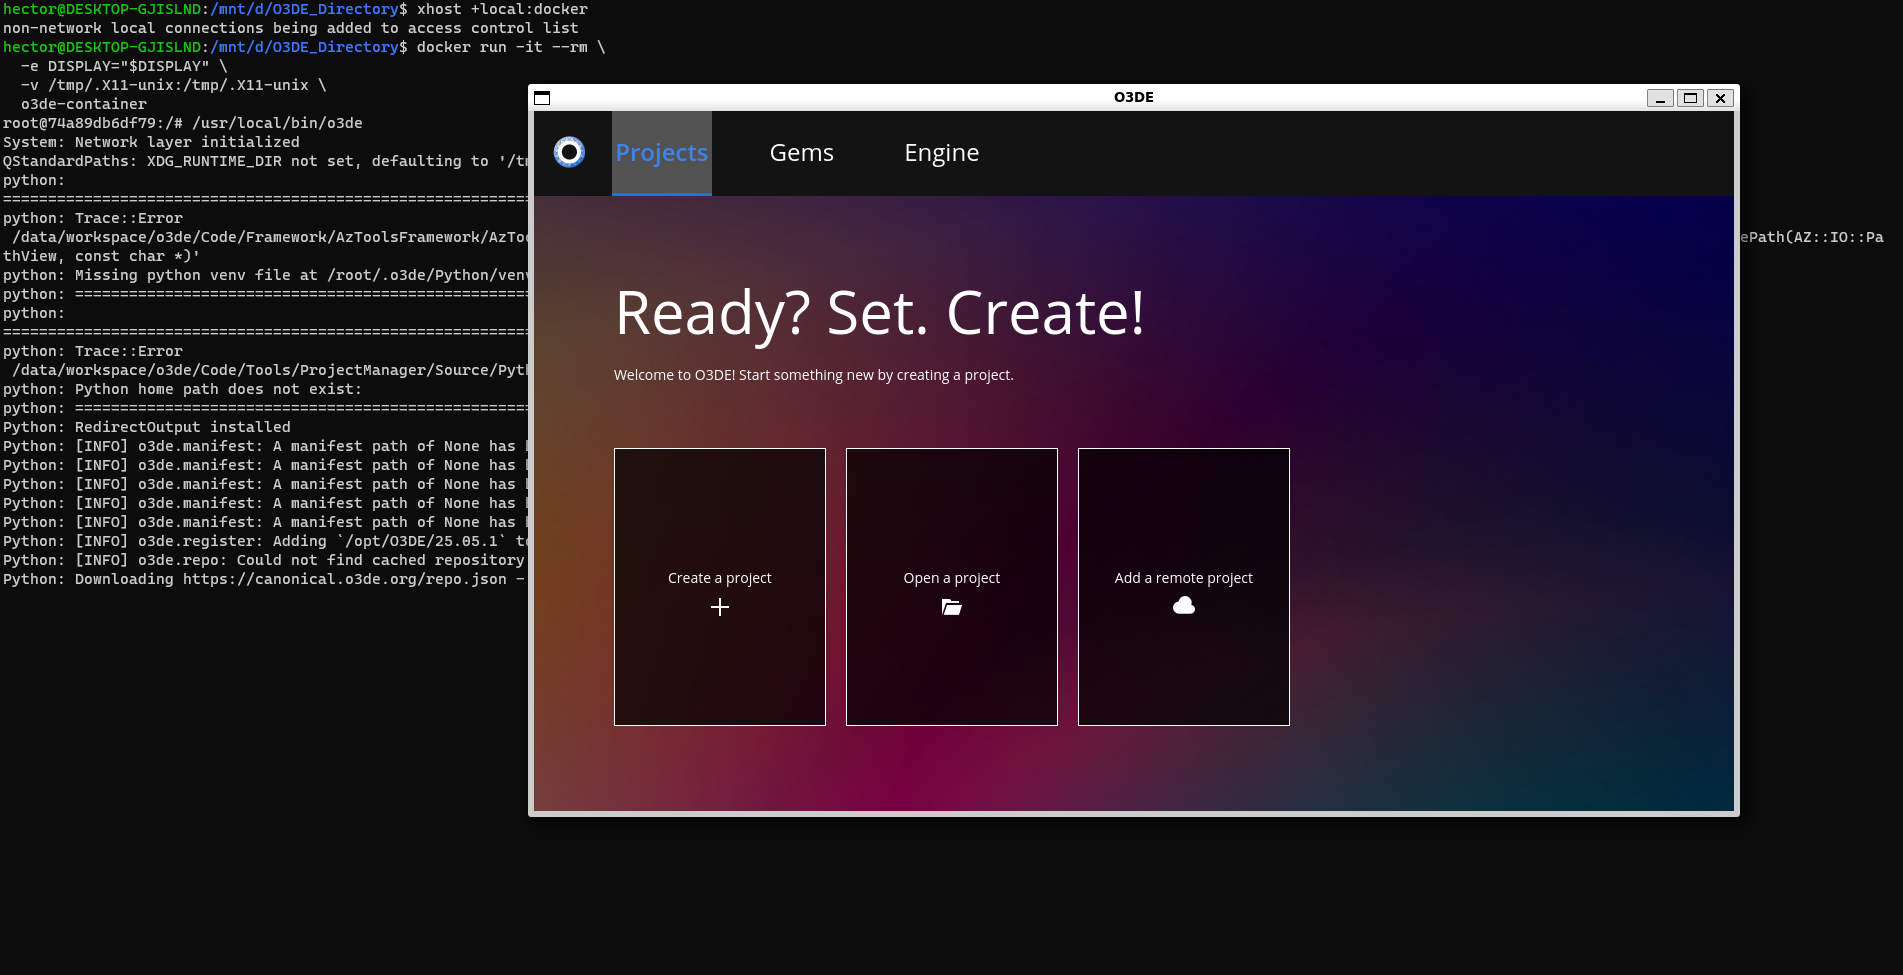The image size is (1903, 975).
Task: Go to the Engine tab
Action: (x=941, y=153)
